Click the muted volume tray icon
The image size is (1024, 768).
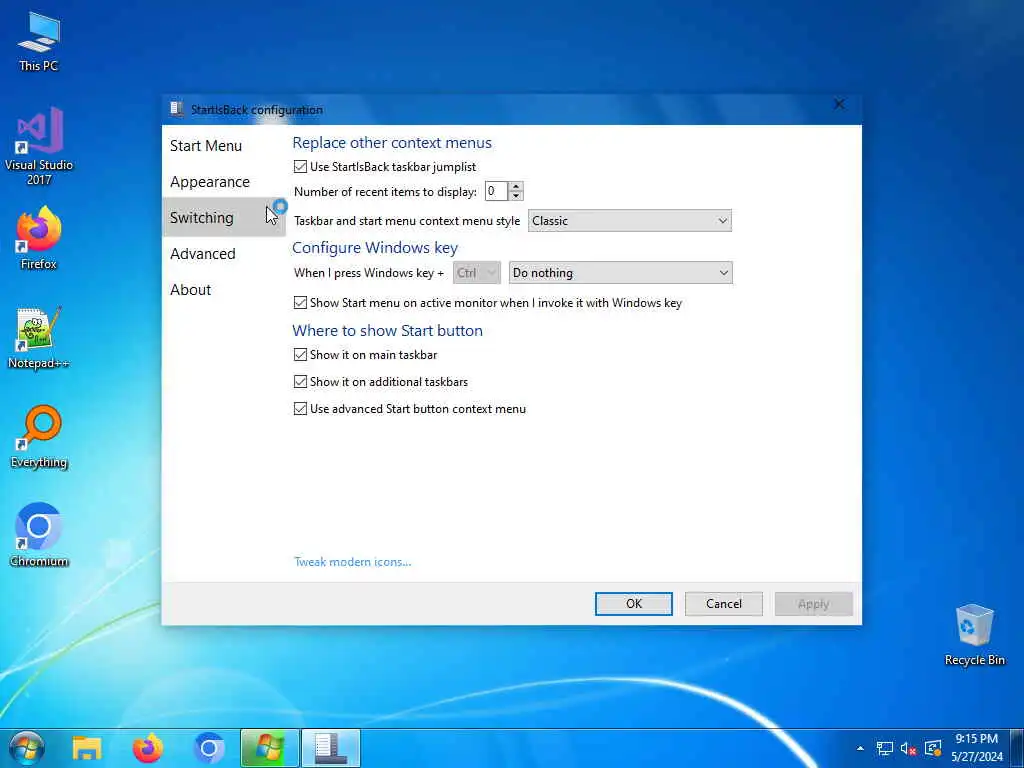tap(908, 749)
